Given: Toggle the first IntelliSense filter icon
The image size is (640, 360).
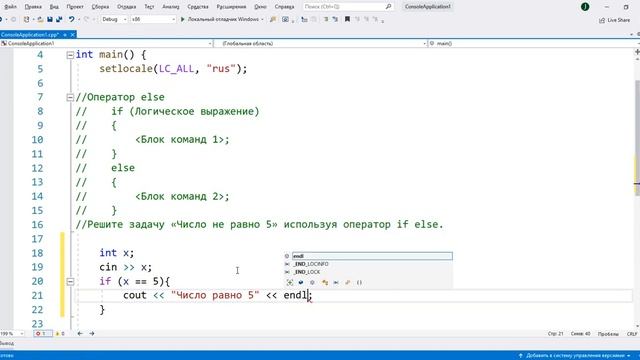Looking at the screenshot, I should [x=290, y=282].
